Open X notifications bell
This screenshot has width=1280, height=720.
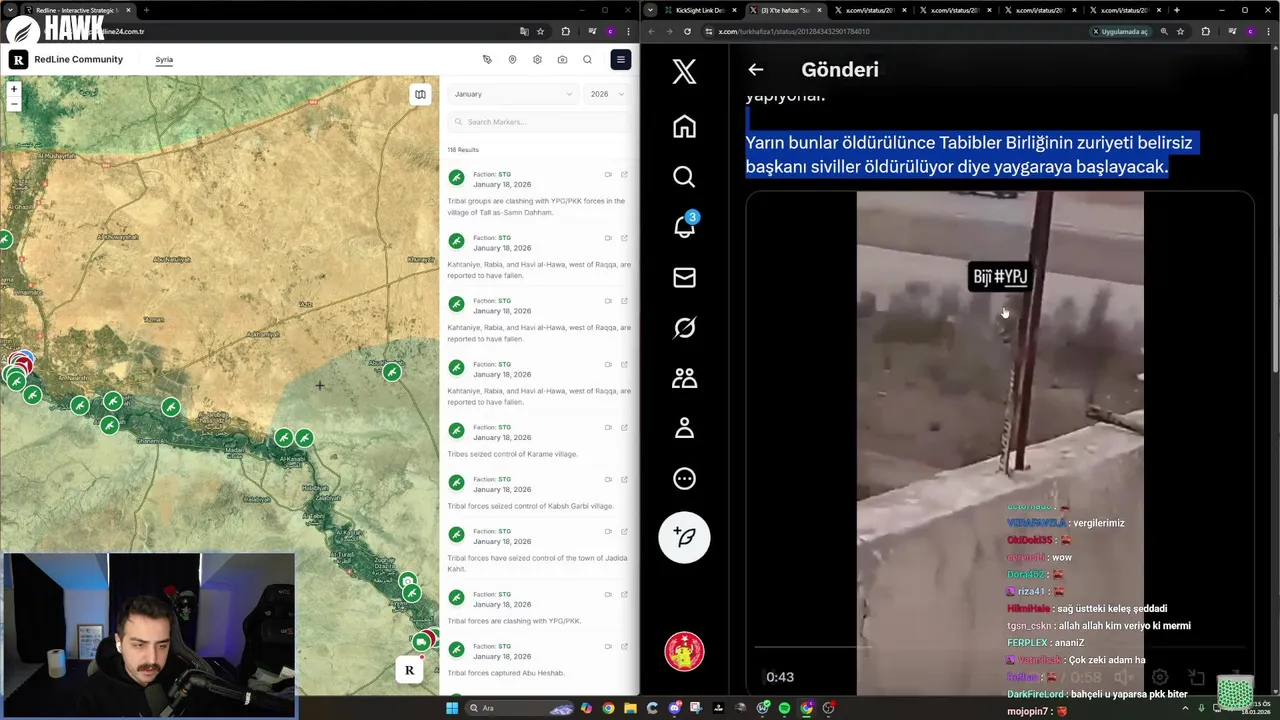point(684,226)
